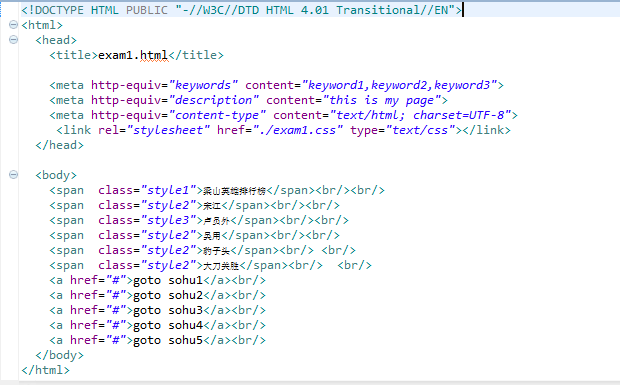Click the goto sohu1 link text

coord(168,281)
